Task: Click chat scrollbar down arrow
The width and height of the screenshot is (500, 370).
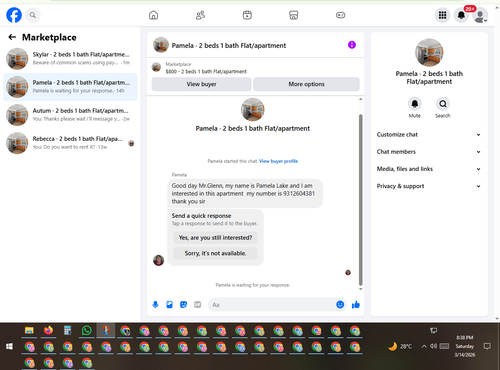Action: [360, 289]
